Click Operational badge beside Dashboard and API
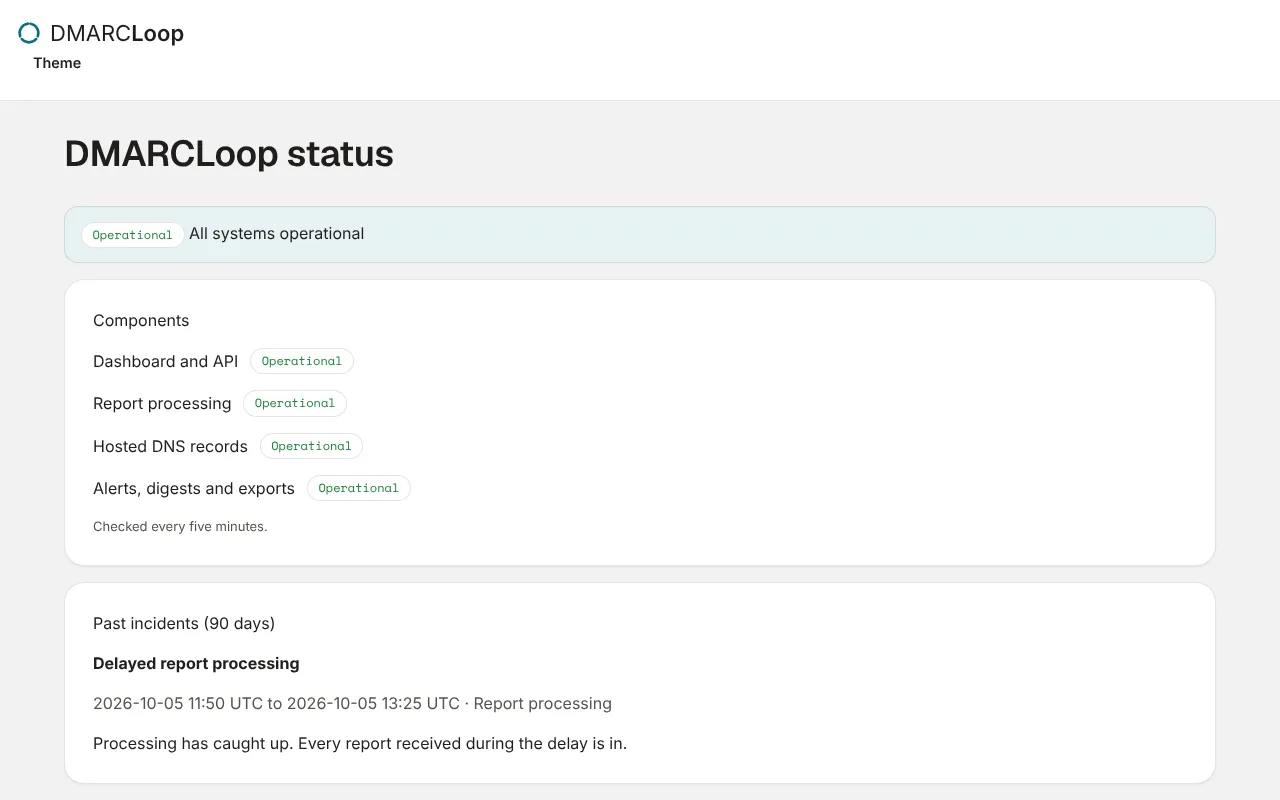 302,361
